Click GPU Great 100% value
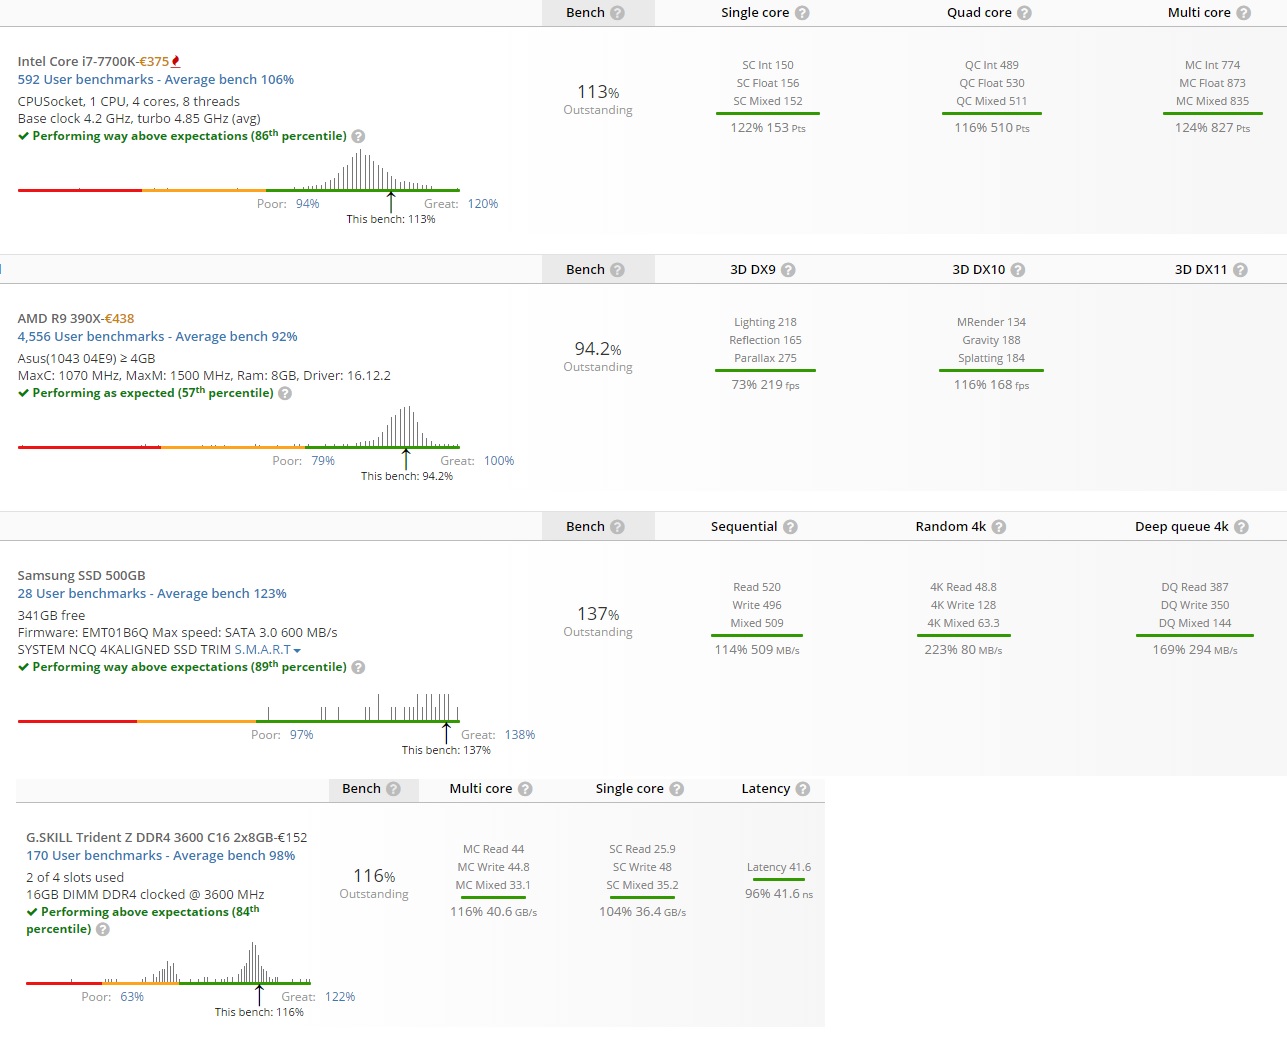The width and height of the screenshot is (1287, 1042). (499, 461)
